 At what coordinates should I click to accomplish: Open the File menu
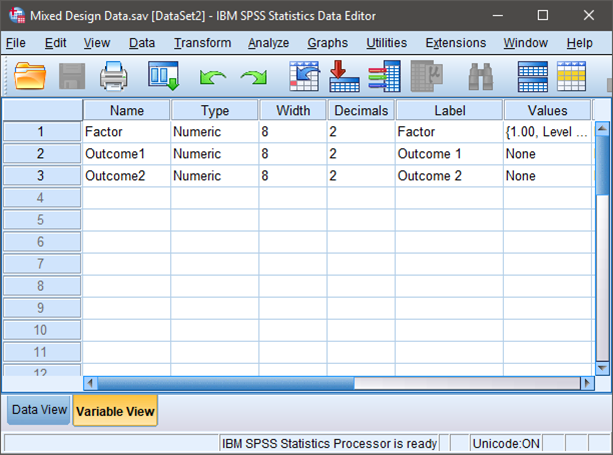click(x=16, y=43)
